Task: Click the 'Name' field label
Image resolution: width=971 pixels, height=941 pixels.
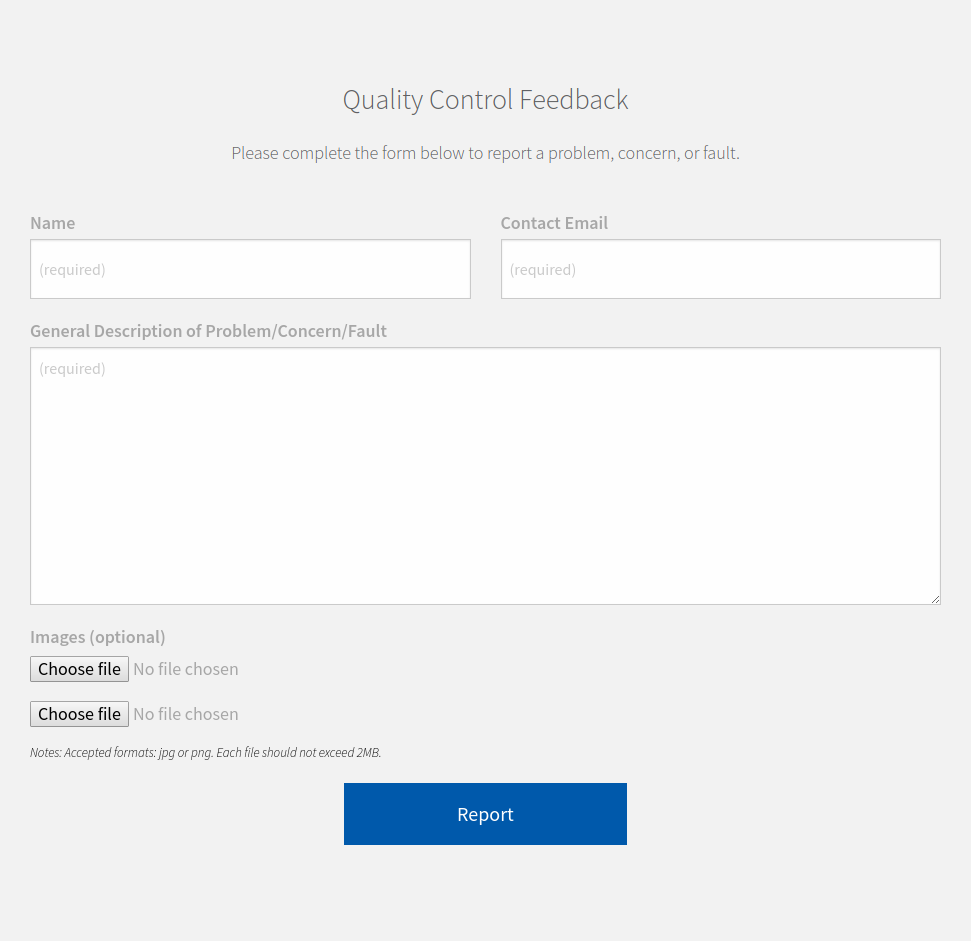Action: [52, 223]
